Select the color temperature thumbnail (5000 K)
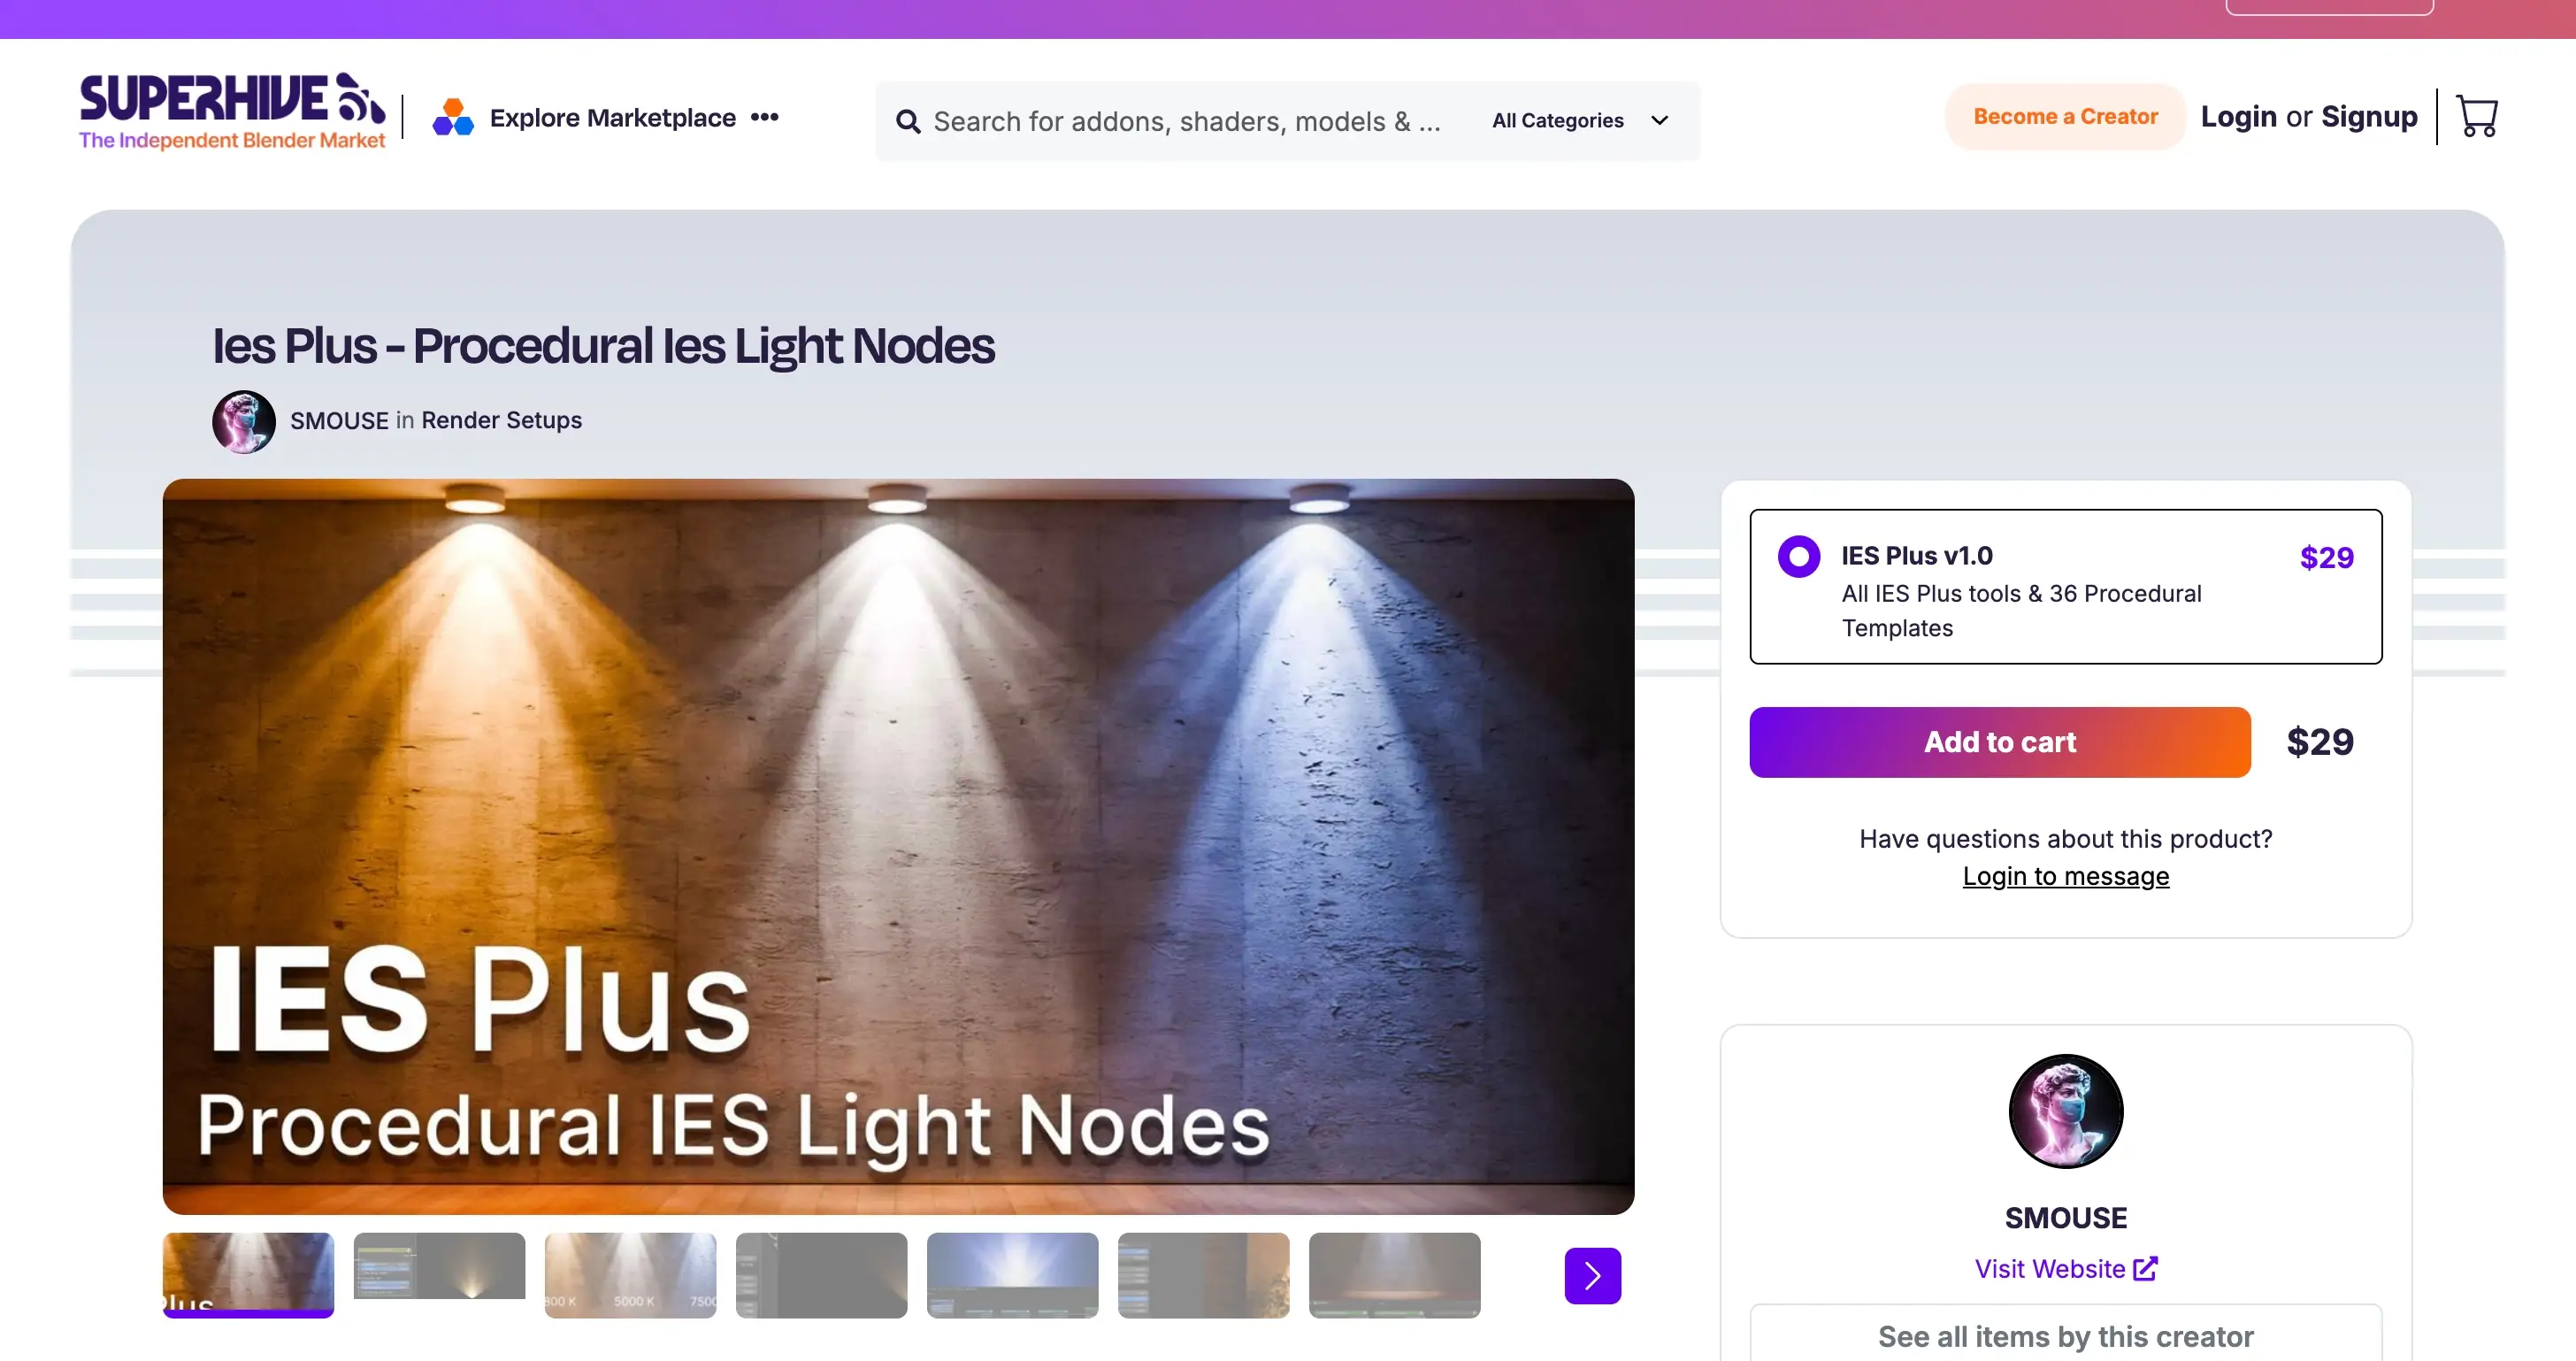Screen dimensions: 2576x1361 click(x=630, y=1275)
